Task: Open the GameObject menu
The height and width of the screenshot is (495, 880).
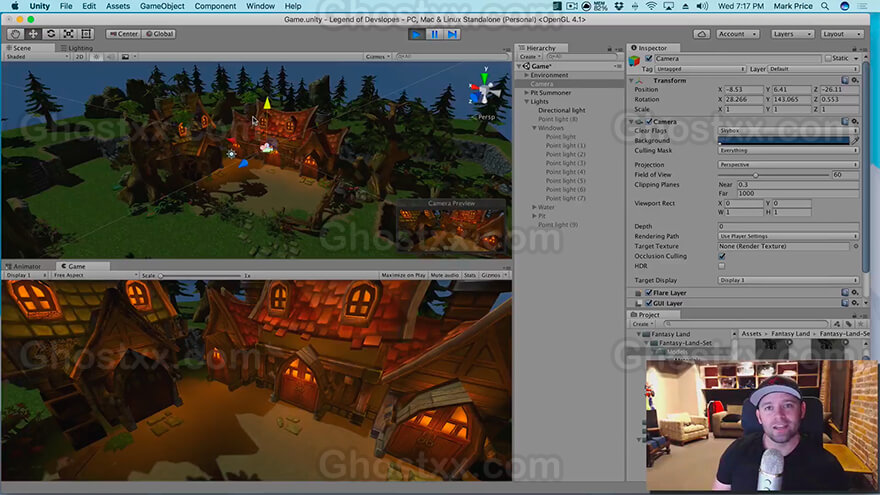Action: point(162,6)
